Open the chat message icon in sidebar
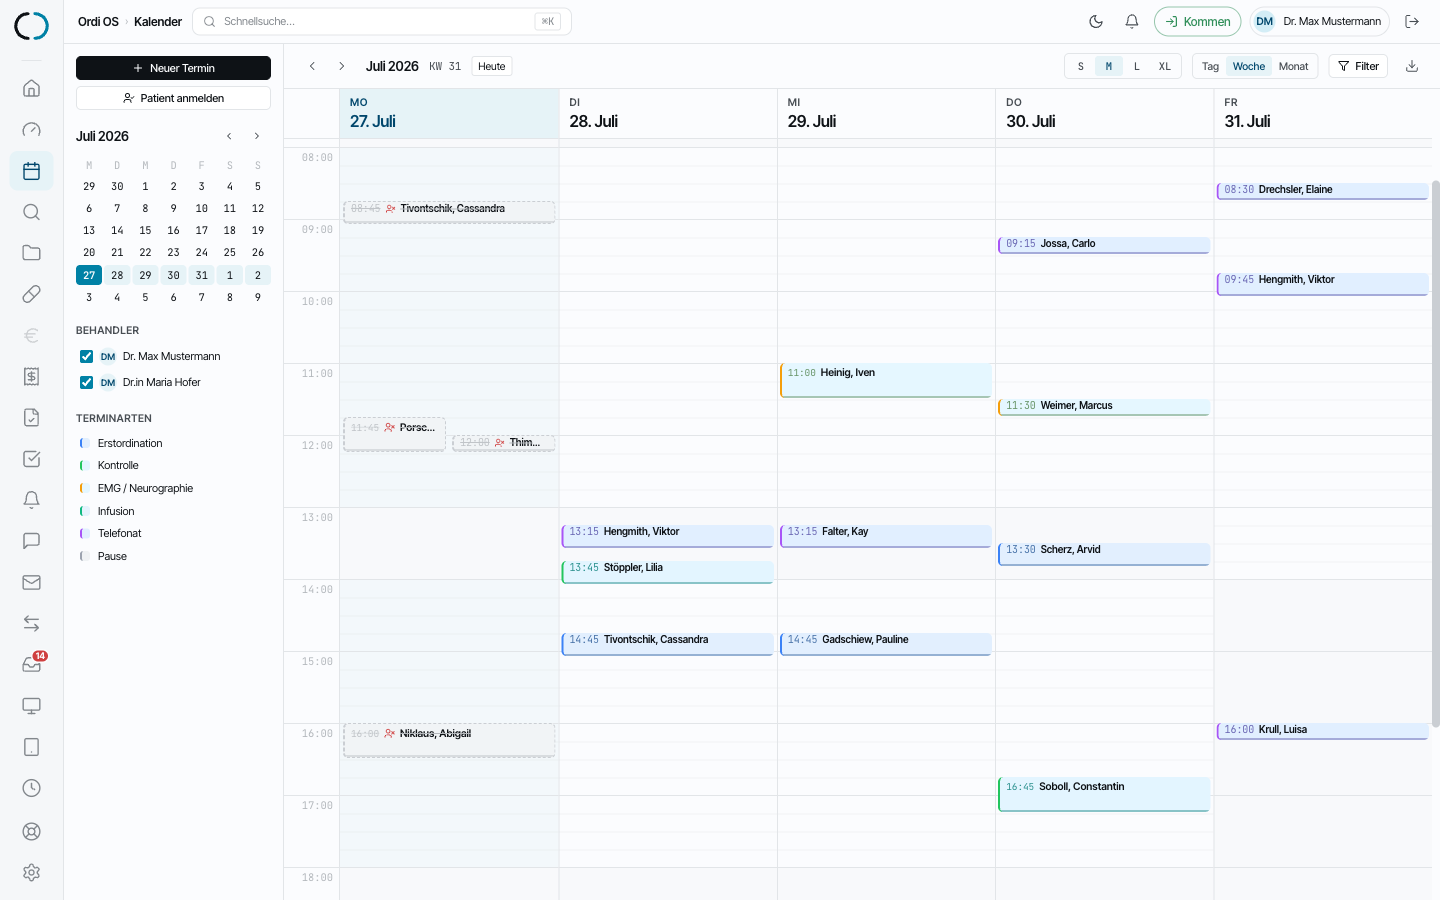Image resolution: width=1440 pixels, height=900 pixels. tap(31, 541)
